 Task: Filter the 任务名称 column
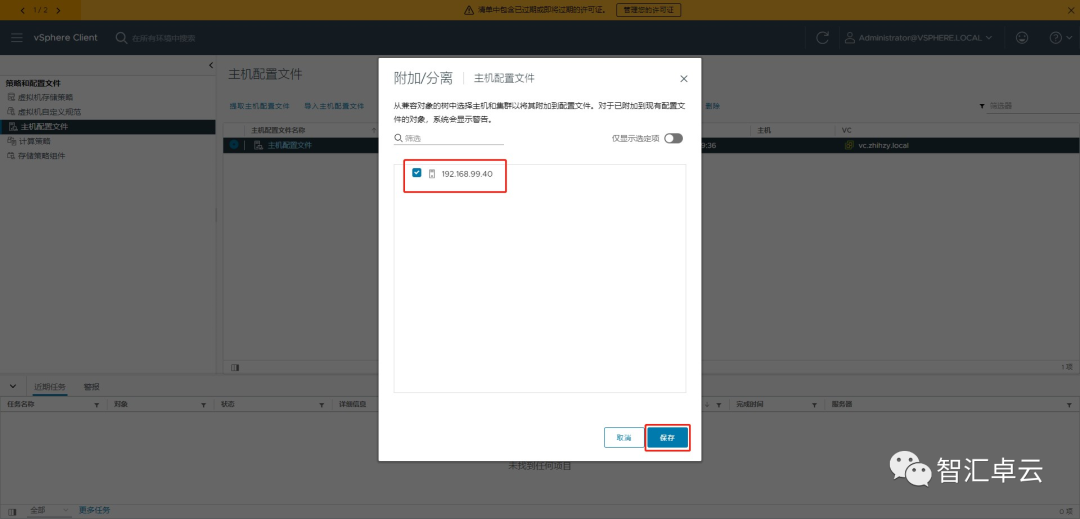pos(96,405)
